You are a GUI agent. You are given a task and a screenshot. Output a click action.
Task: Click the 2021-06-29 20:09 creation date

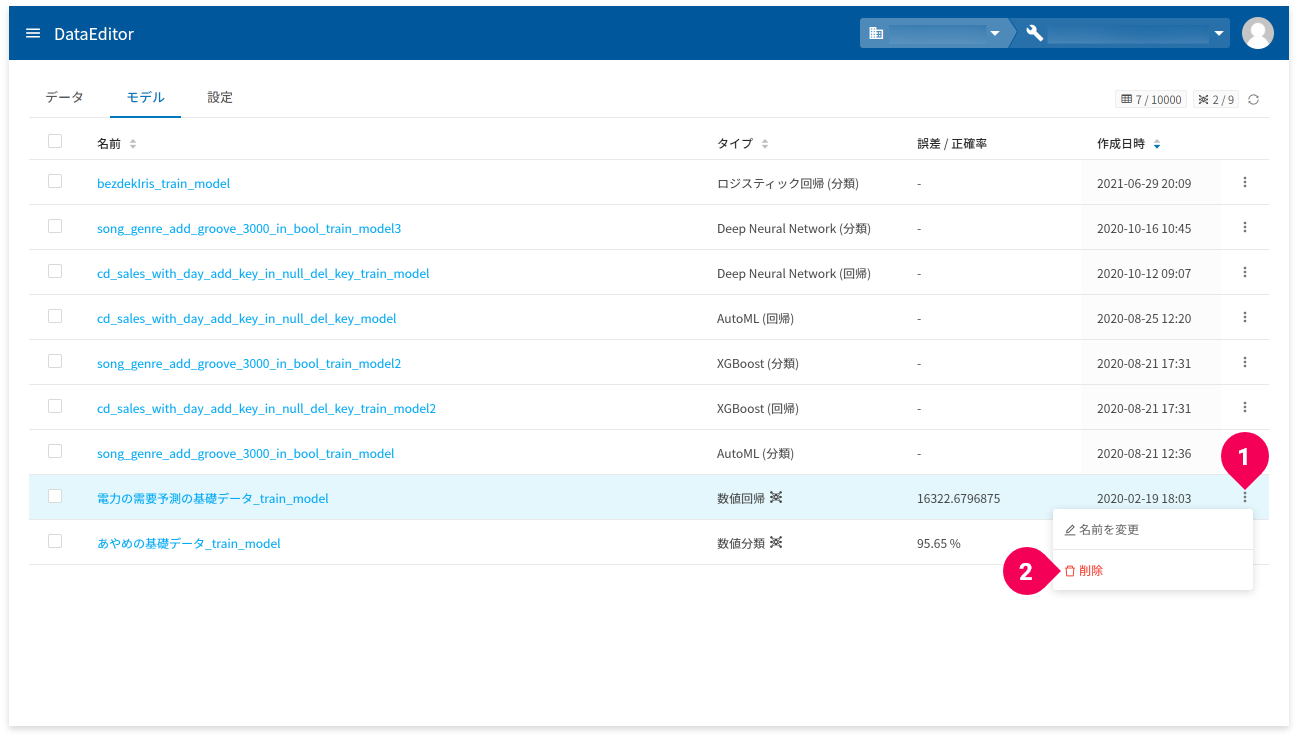(x=1144, y=183)
